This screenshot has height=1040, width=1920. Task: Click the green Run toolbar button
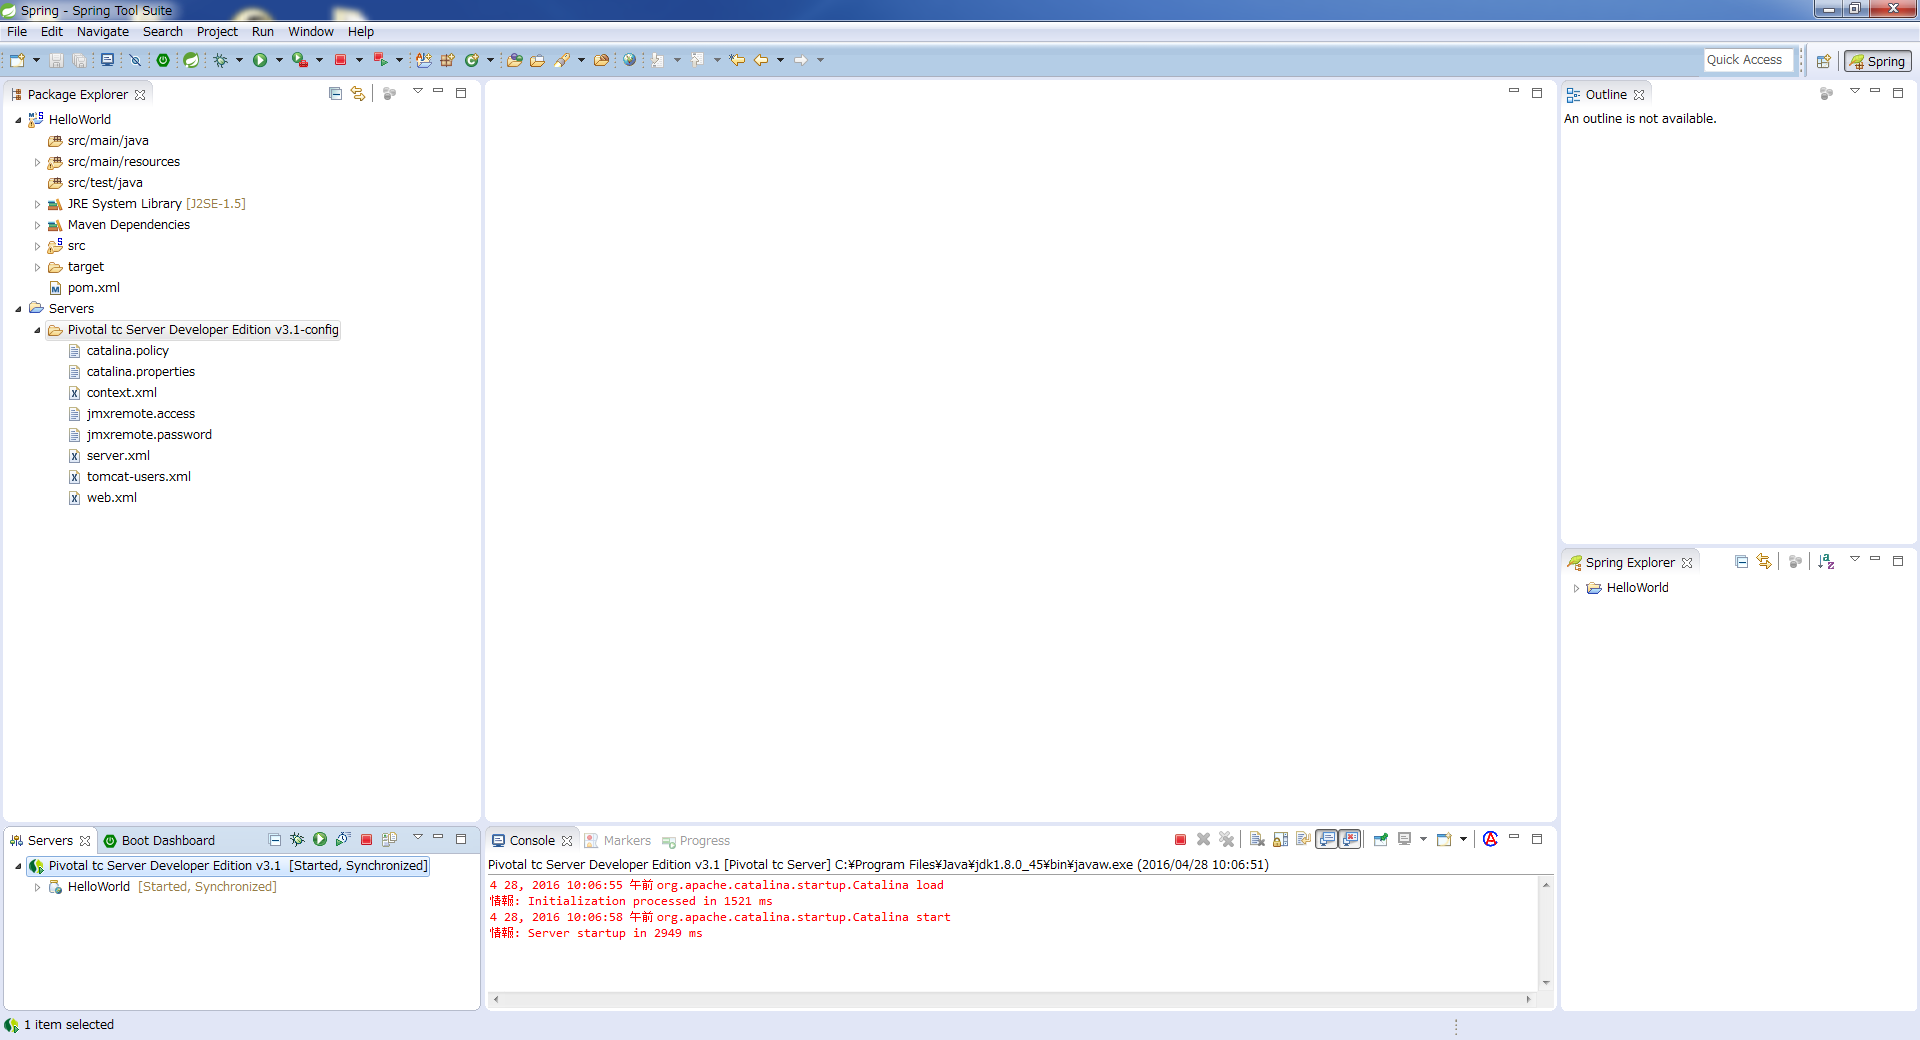[260, 60]
